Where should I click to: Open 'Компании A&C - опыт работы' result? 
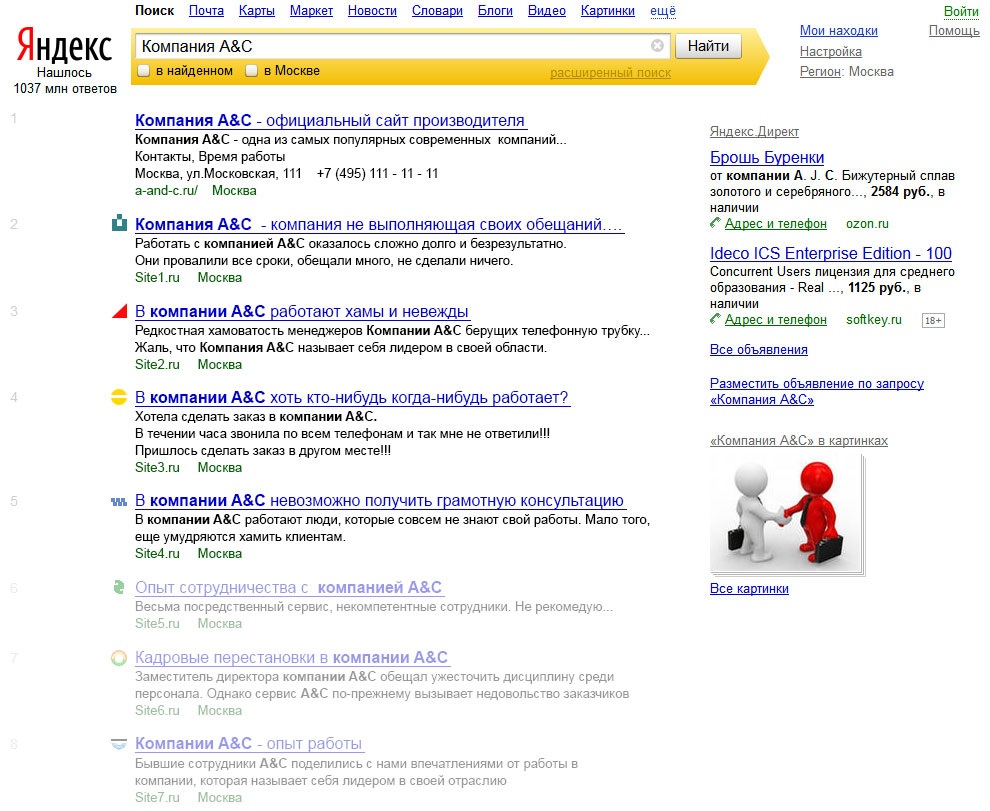point(249,743)
